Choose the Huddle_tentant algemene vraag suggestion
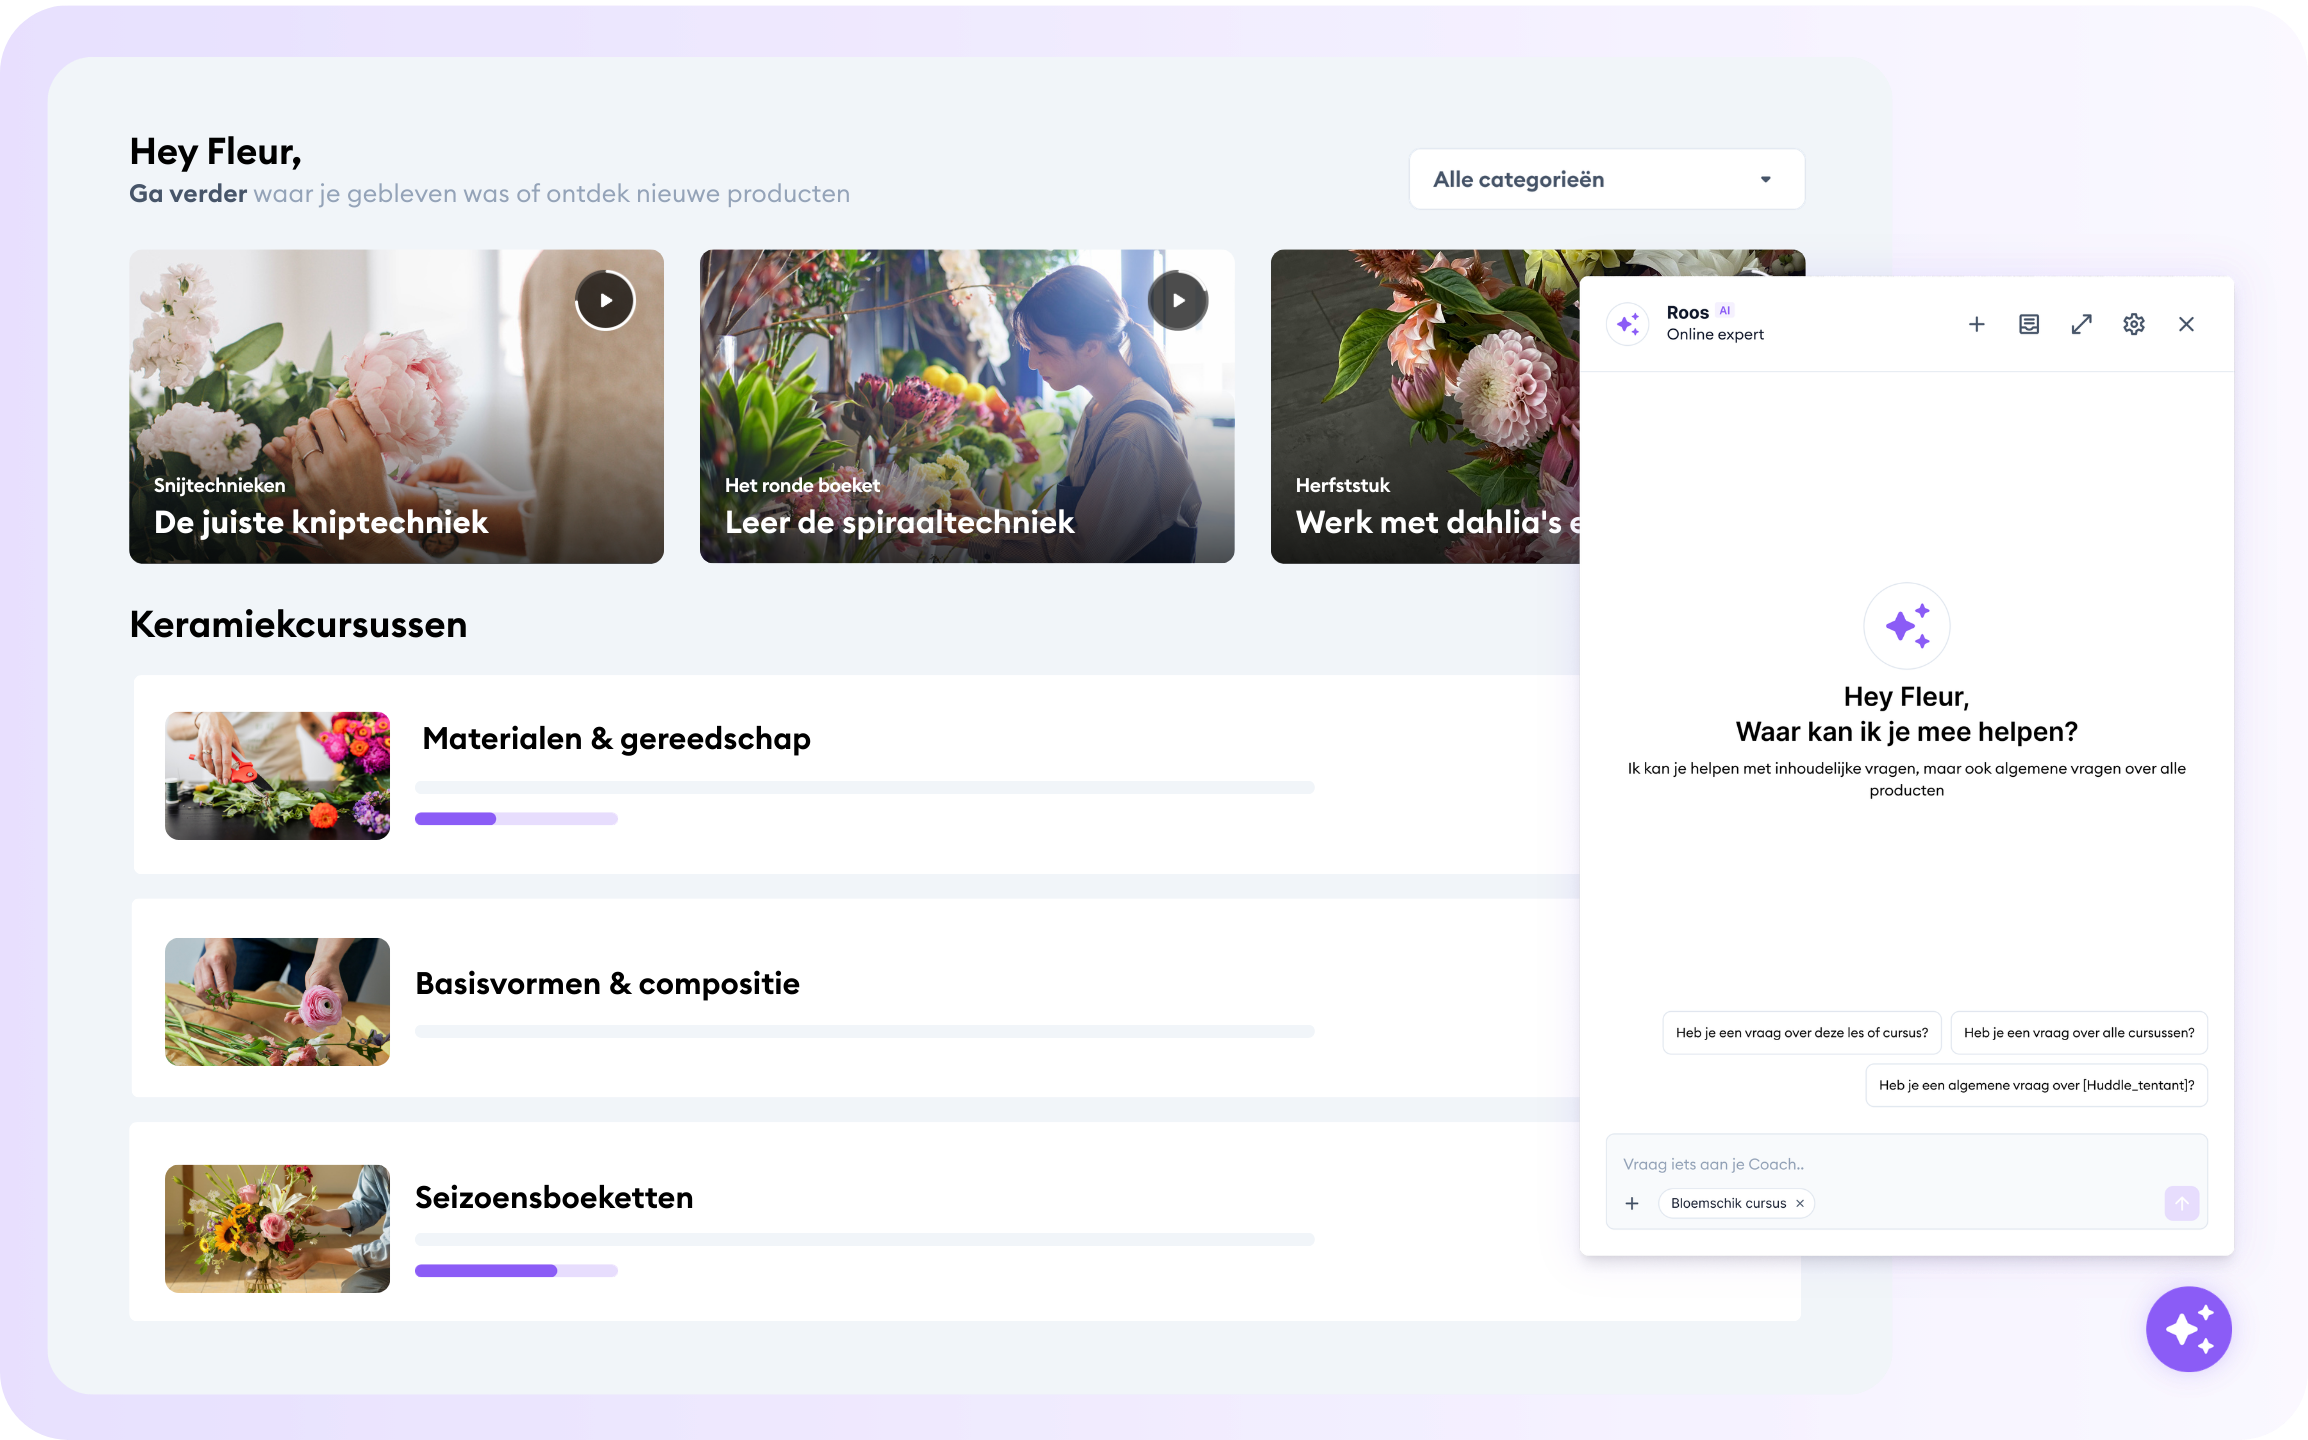This screenshot has height=1440, width=2308. (x=2036, y=1085)
